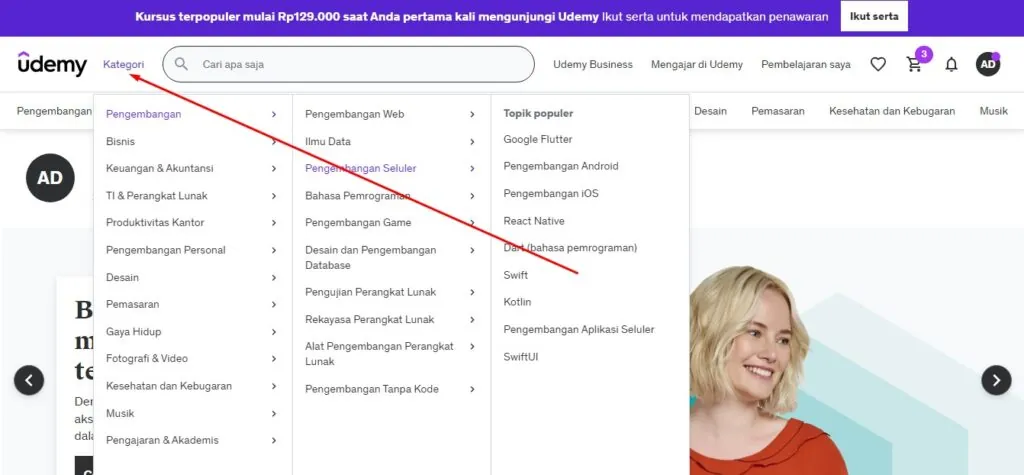The image size is (1024, 475).
Task: Click the 'Cari apa saja' search field
Action: 348,64
